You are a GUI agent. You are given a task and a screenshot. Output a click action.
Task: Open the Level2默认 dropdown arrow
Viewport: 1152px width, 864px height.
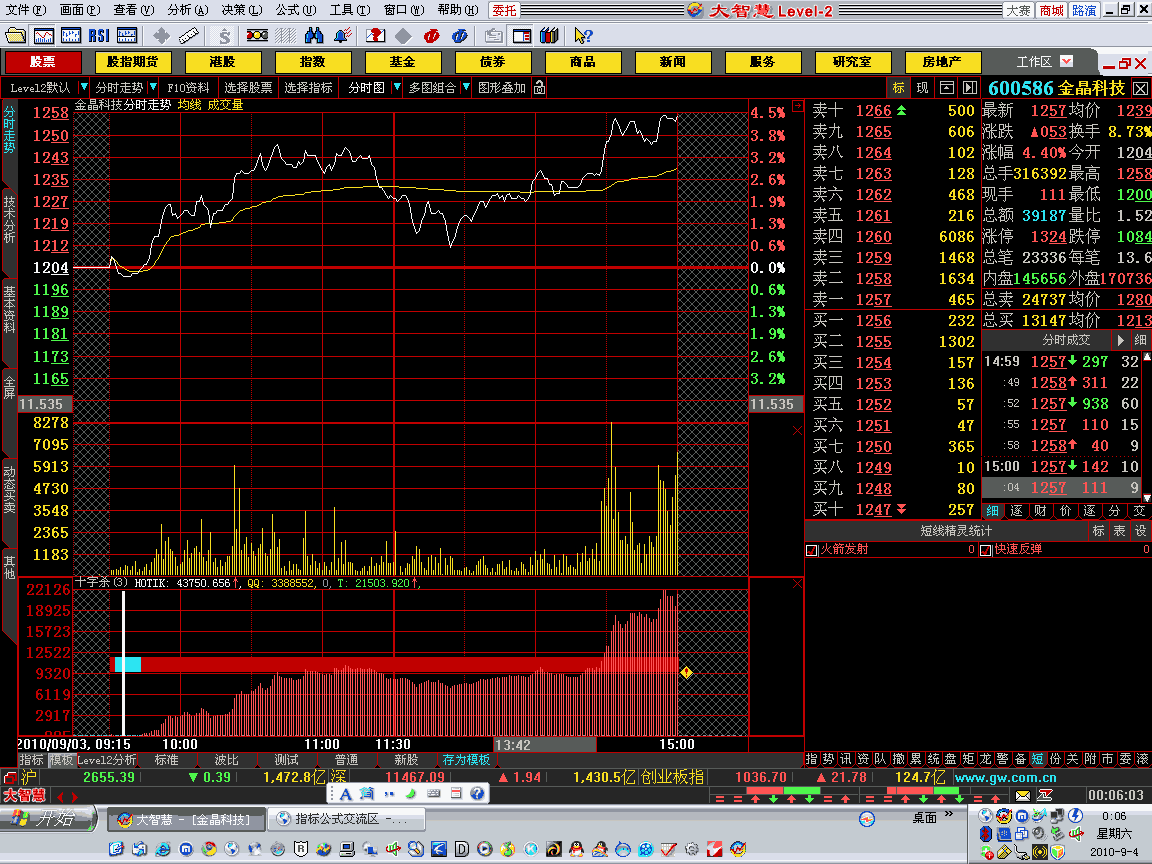tap(84, 87)
